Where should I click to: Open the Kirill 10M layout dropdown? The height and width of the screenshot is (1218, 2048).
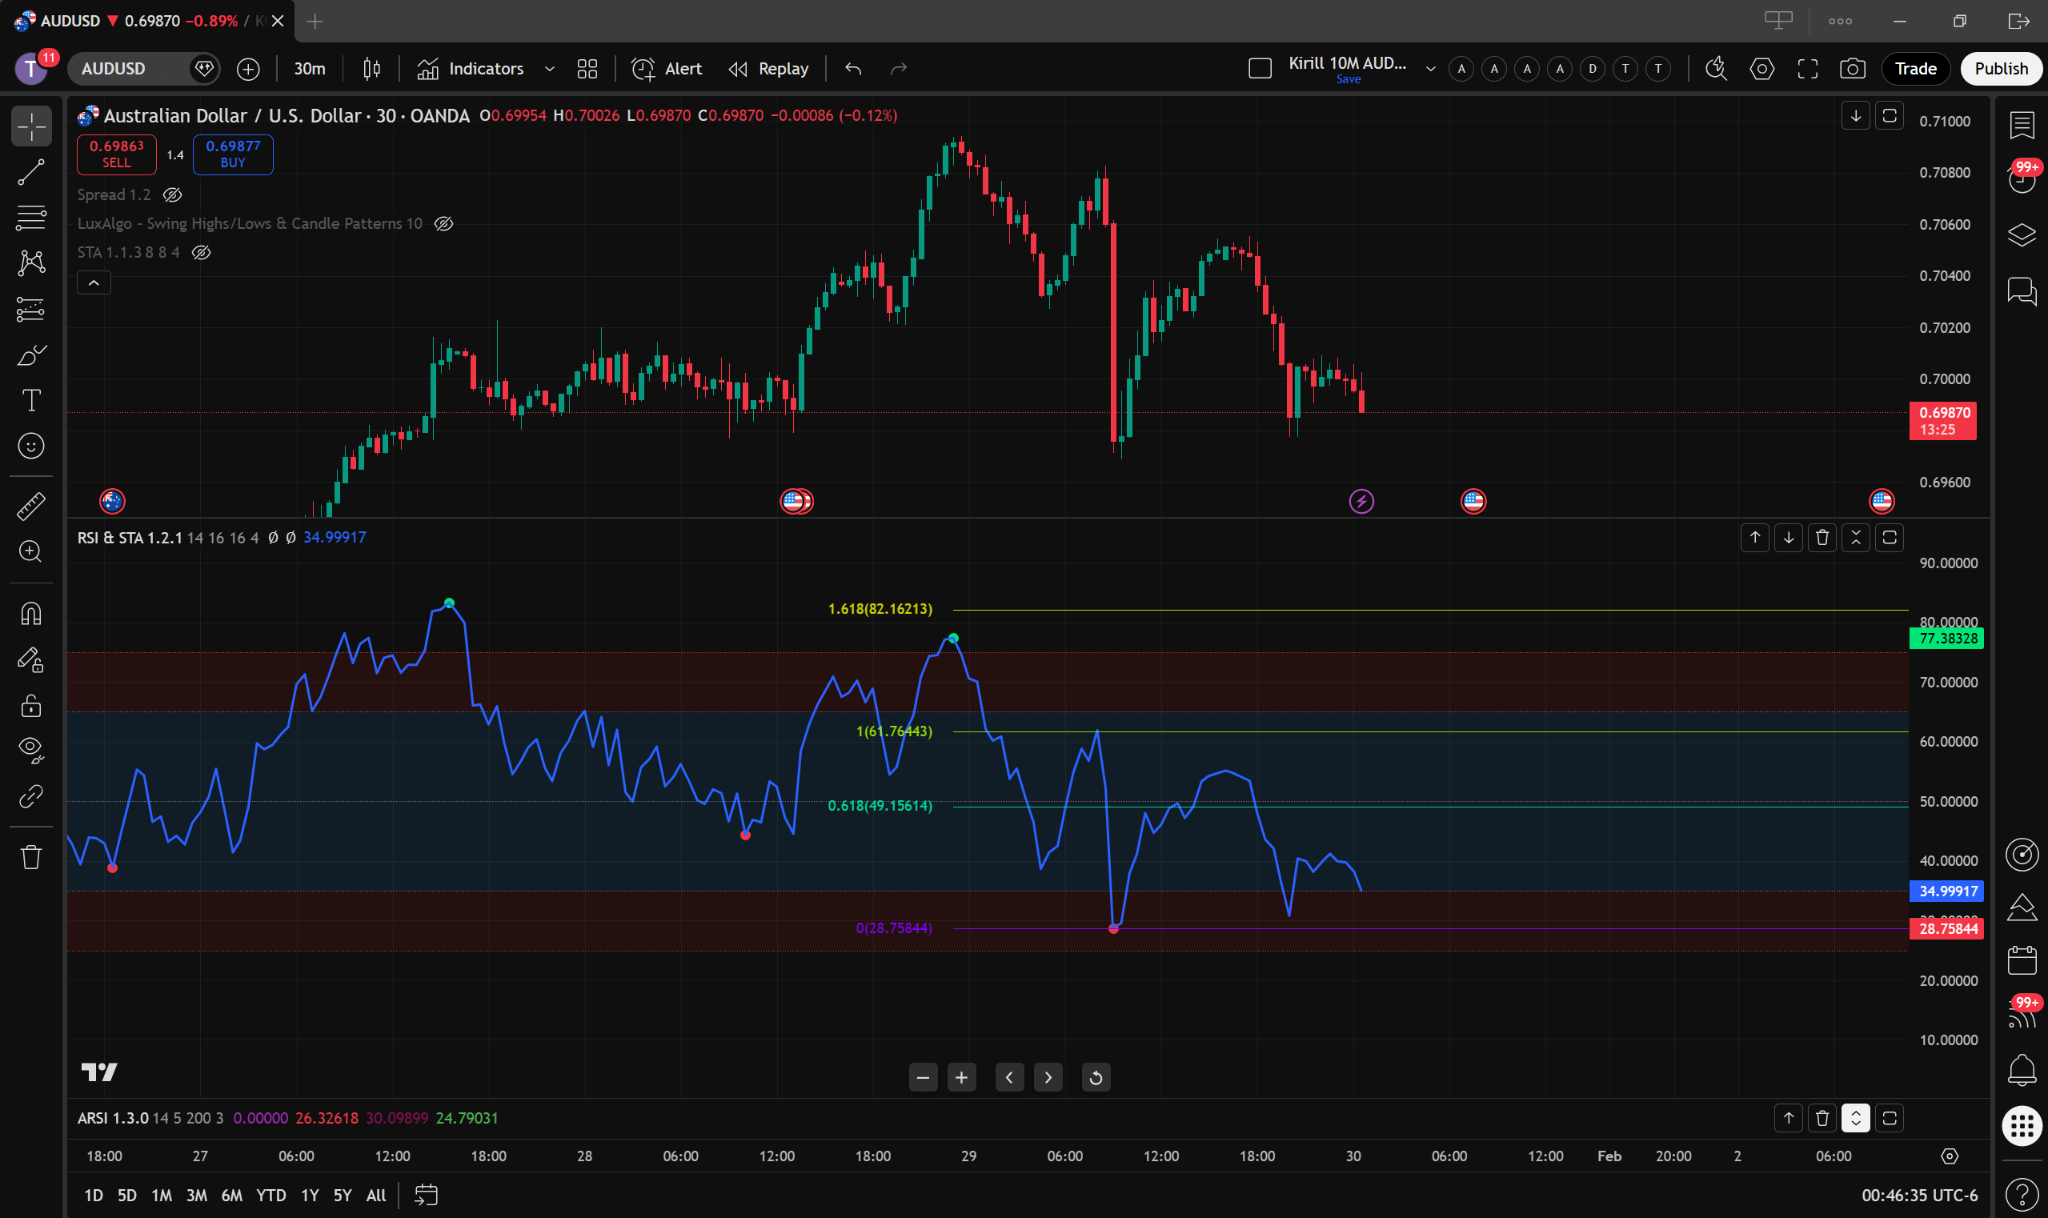(1430, 69)
